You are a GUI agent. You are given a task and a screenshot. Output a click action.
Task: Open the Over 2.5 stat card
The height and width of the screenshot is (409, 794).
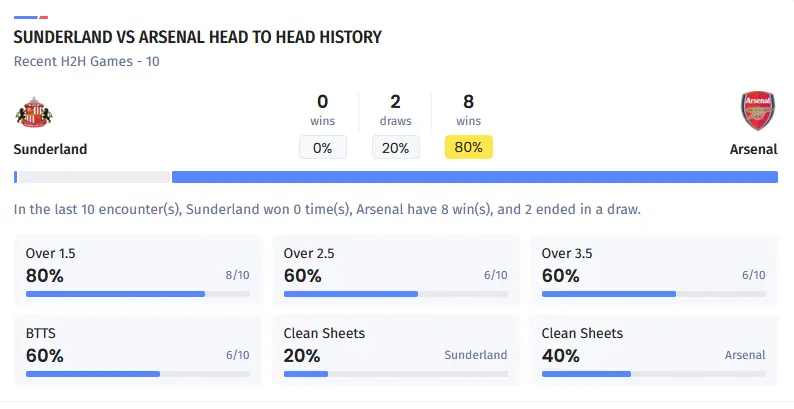pyautogui.click(x=395, y=270)
